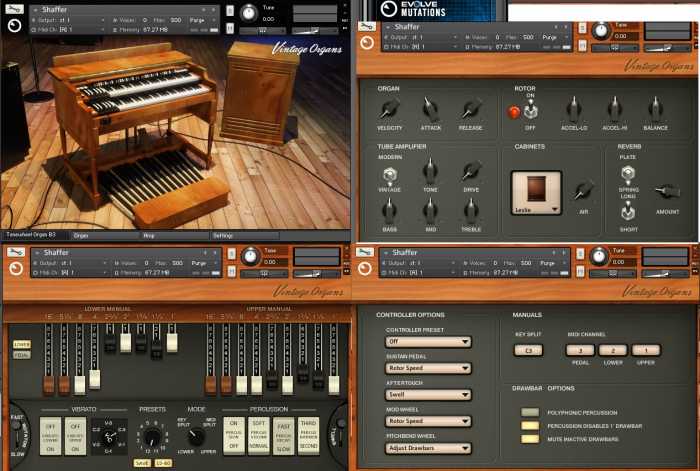Viewport: 700px width, 471px height.
Task: Adjust Tune knob in bottom-left Shaffer header
Action: 250,257
